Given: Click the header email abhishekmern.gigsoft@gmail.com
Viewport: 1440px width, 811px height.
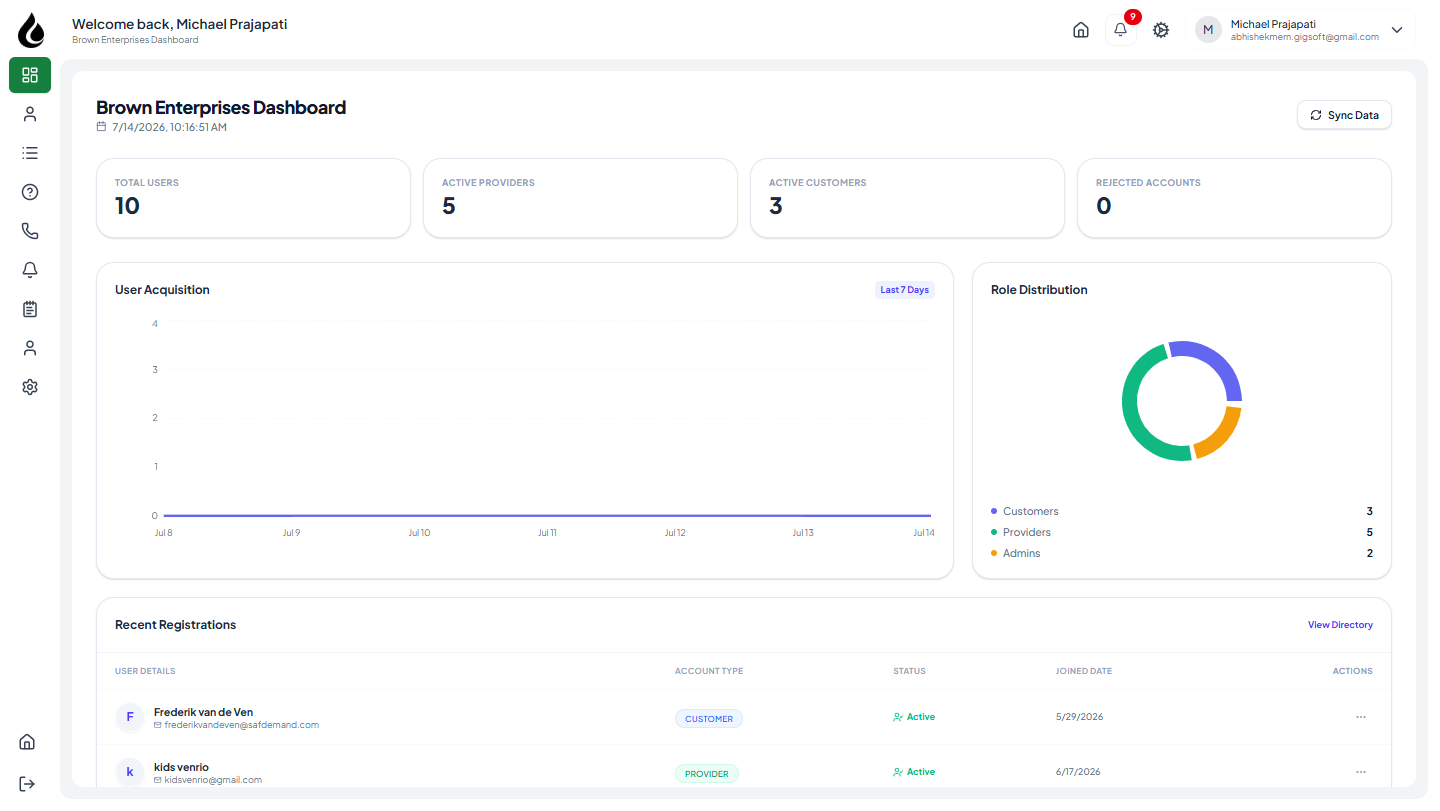Looking at the screenshot, I should point(1305,37).
